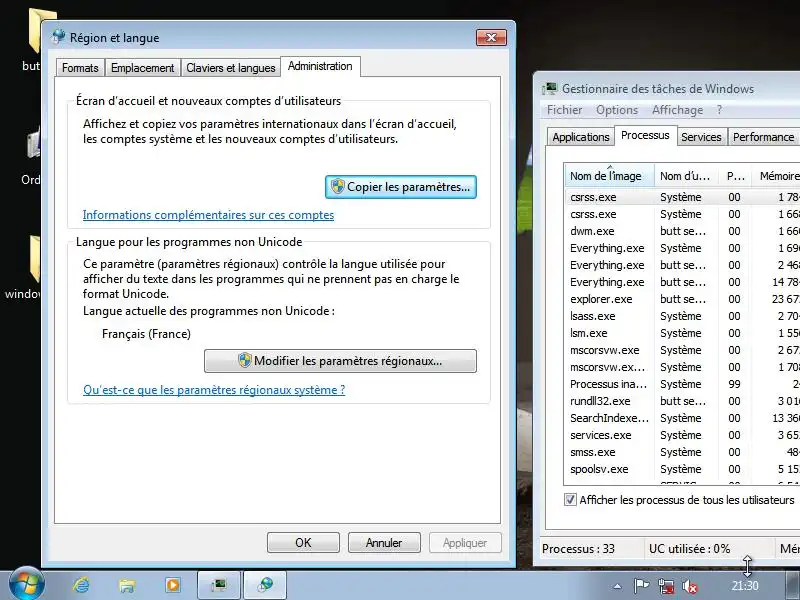Select the Processus ina... idle row

point(682,384)
